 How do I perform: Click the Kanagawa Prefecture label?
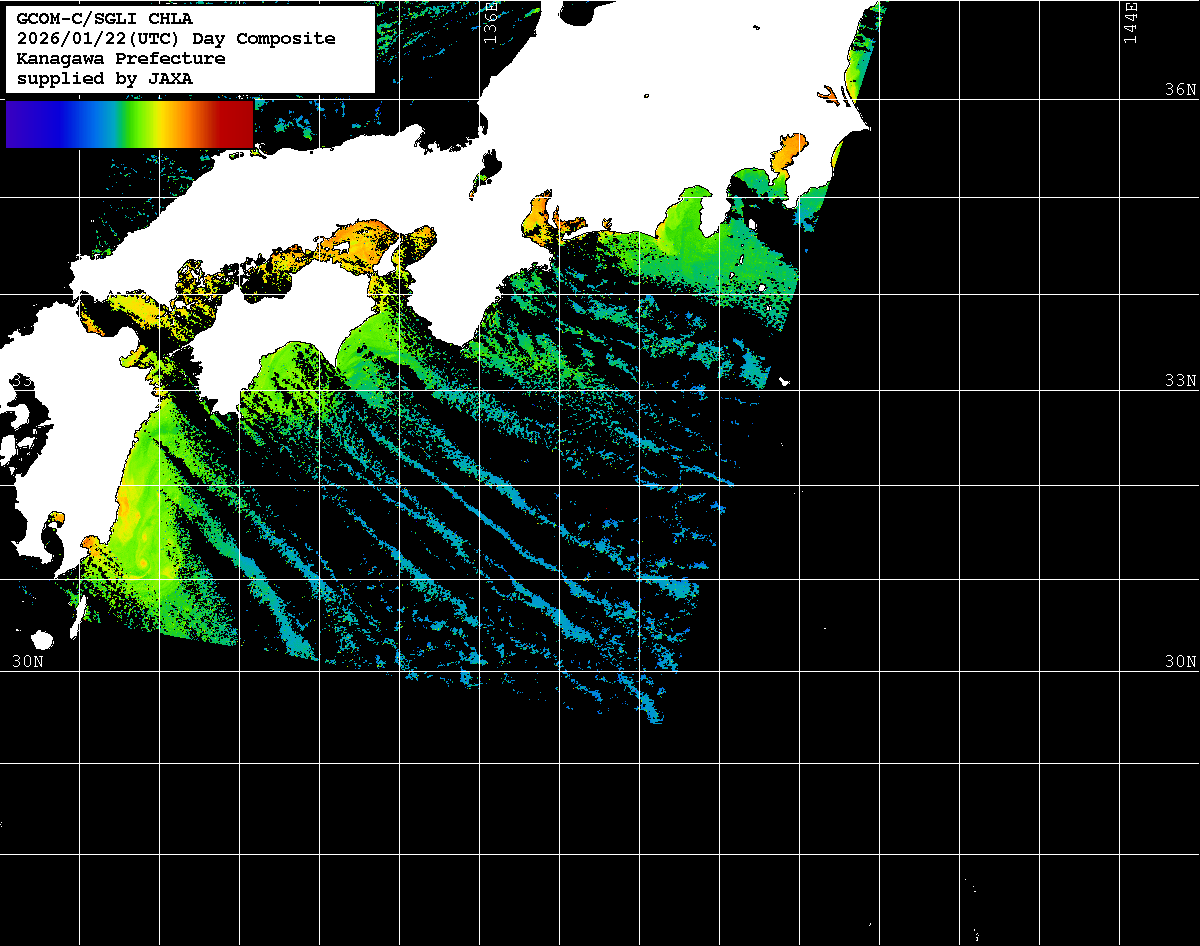pos(120,59)
